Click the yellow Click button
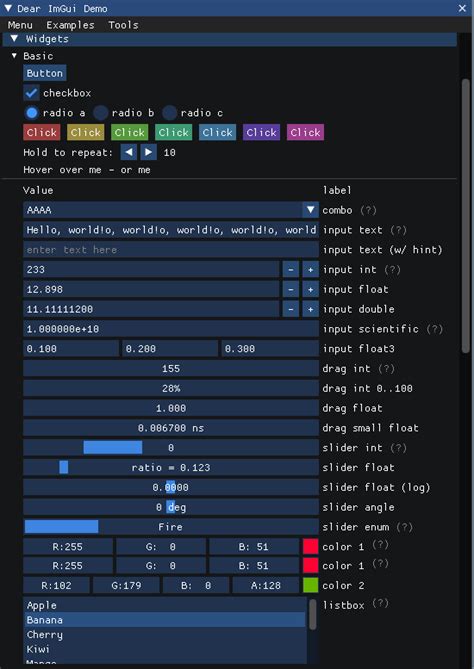474x669 pixels. pos(86,132)
